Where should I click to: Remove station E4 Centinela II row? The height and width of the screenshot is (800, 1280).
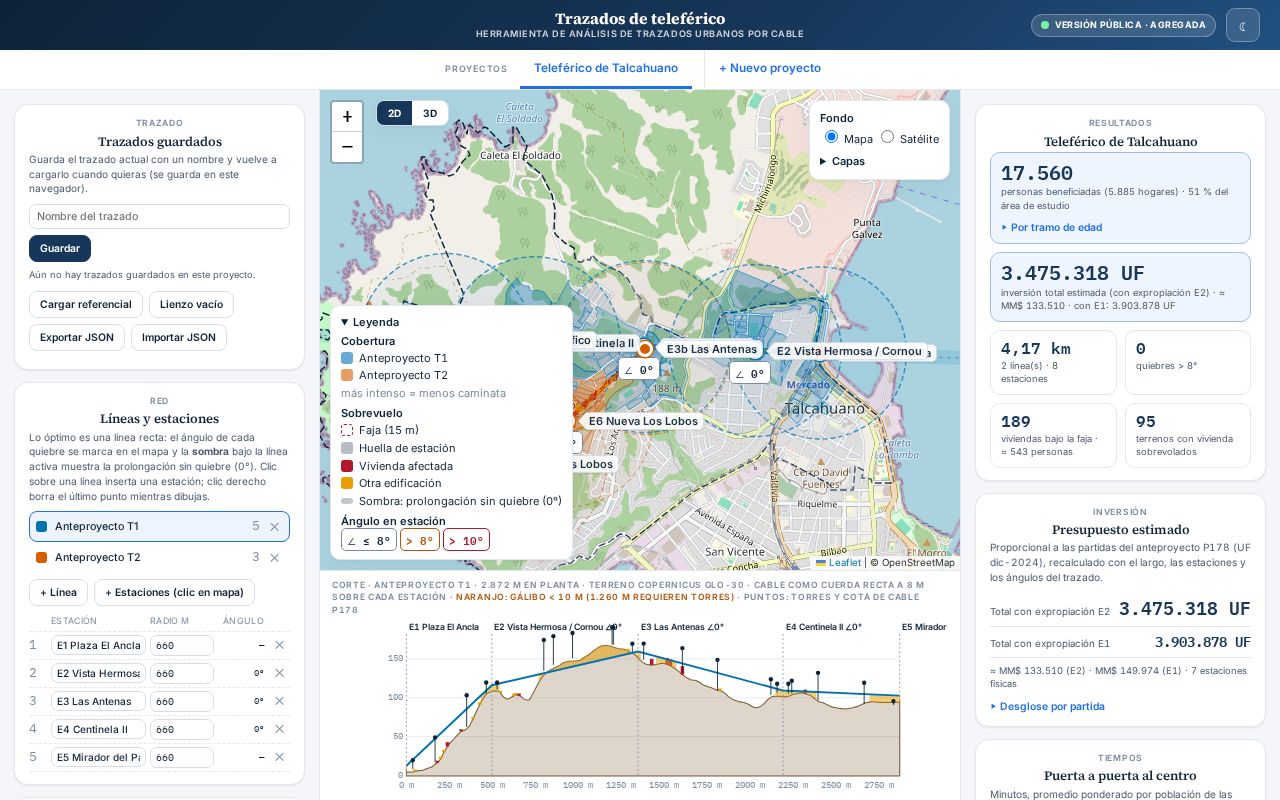[279, 729]
